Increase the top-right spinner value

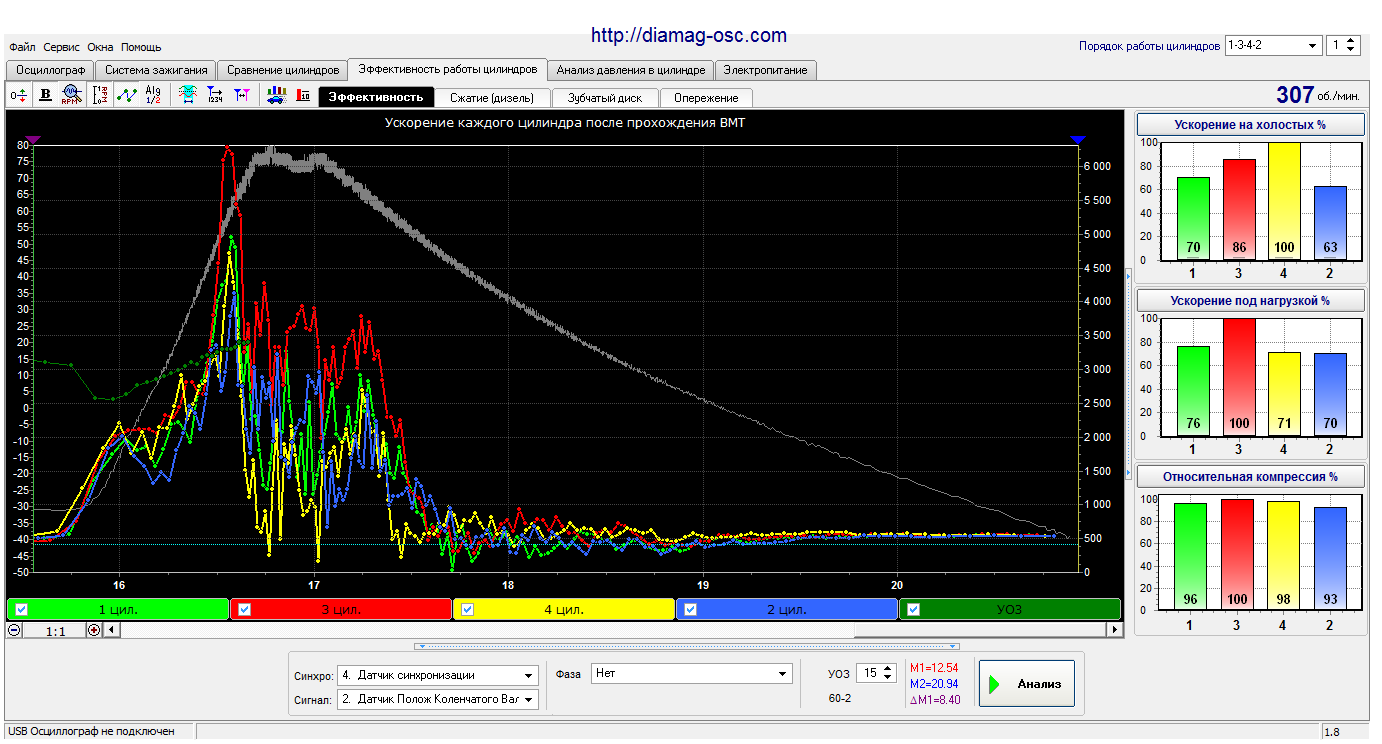tap(1351, 41)
